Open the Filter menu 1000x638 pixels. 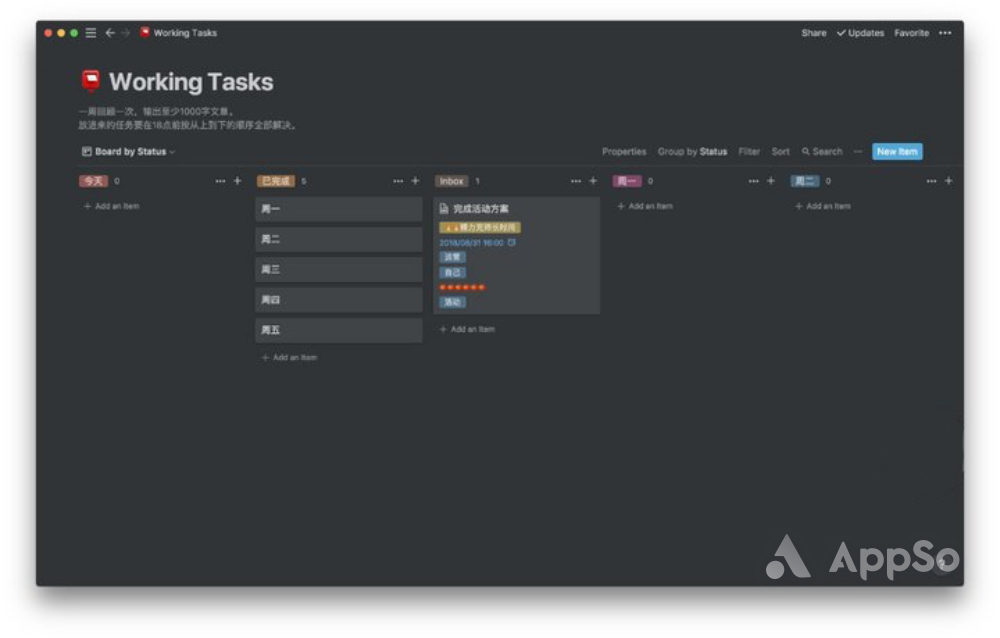coord(749,152)
